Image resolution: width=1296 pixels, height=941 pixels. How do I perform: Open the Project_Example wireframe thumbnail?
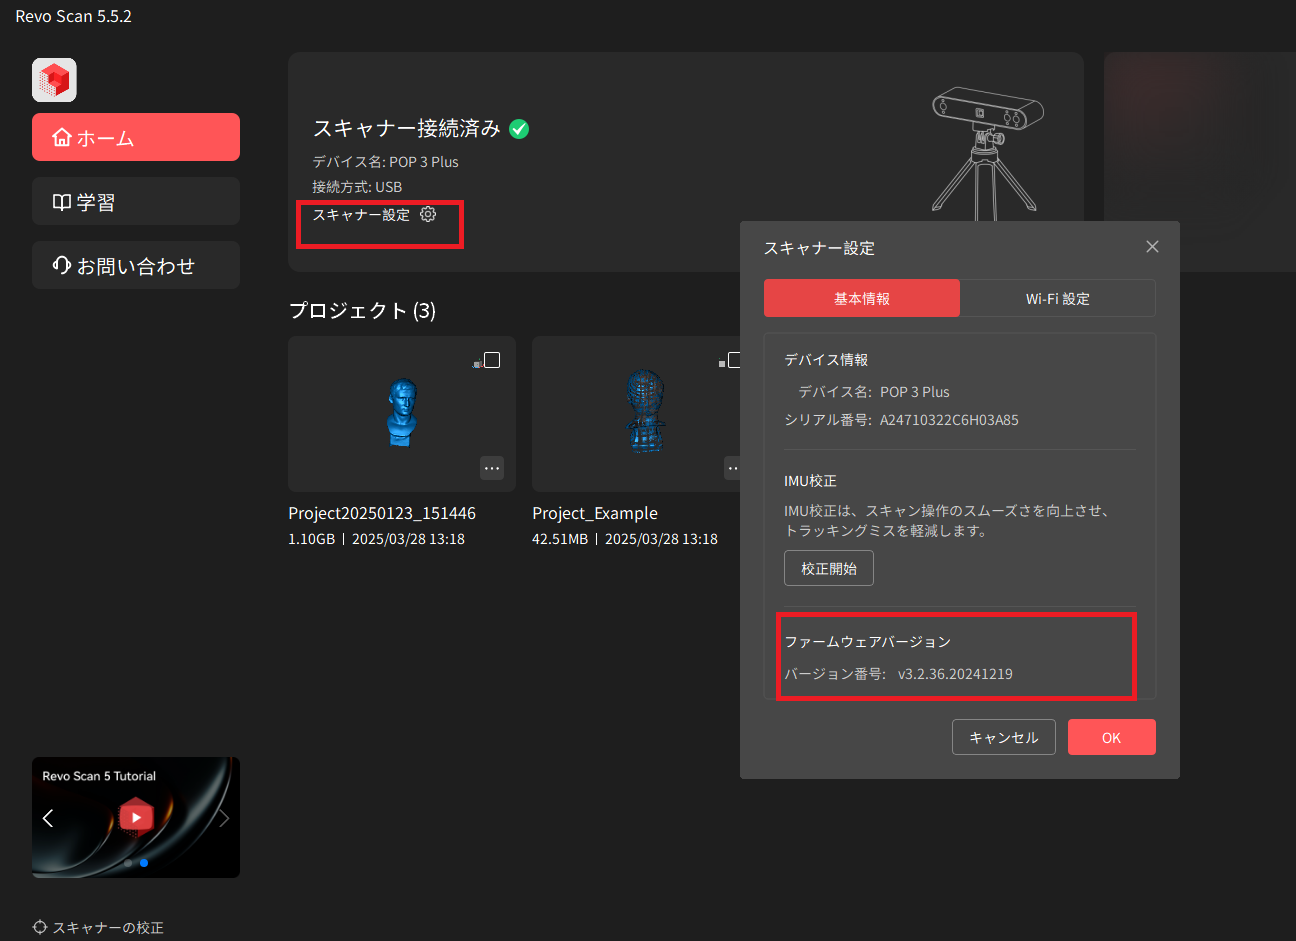coord(645,412)
